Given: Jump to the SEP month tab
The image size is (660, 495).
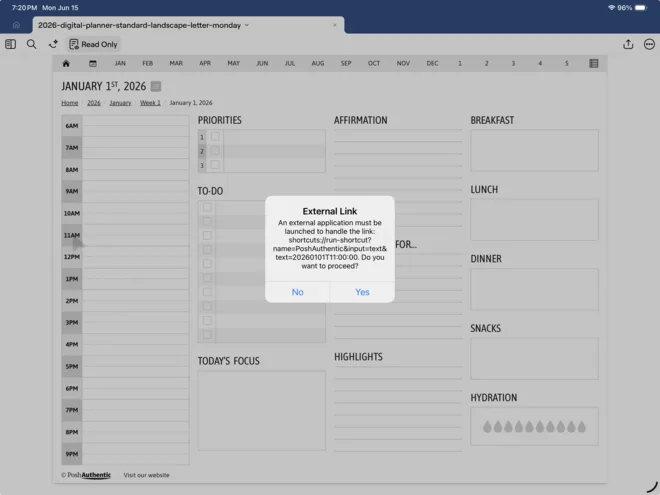Looking at the screenshot, I should point(346,64).
